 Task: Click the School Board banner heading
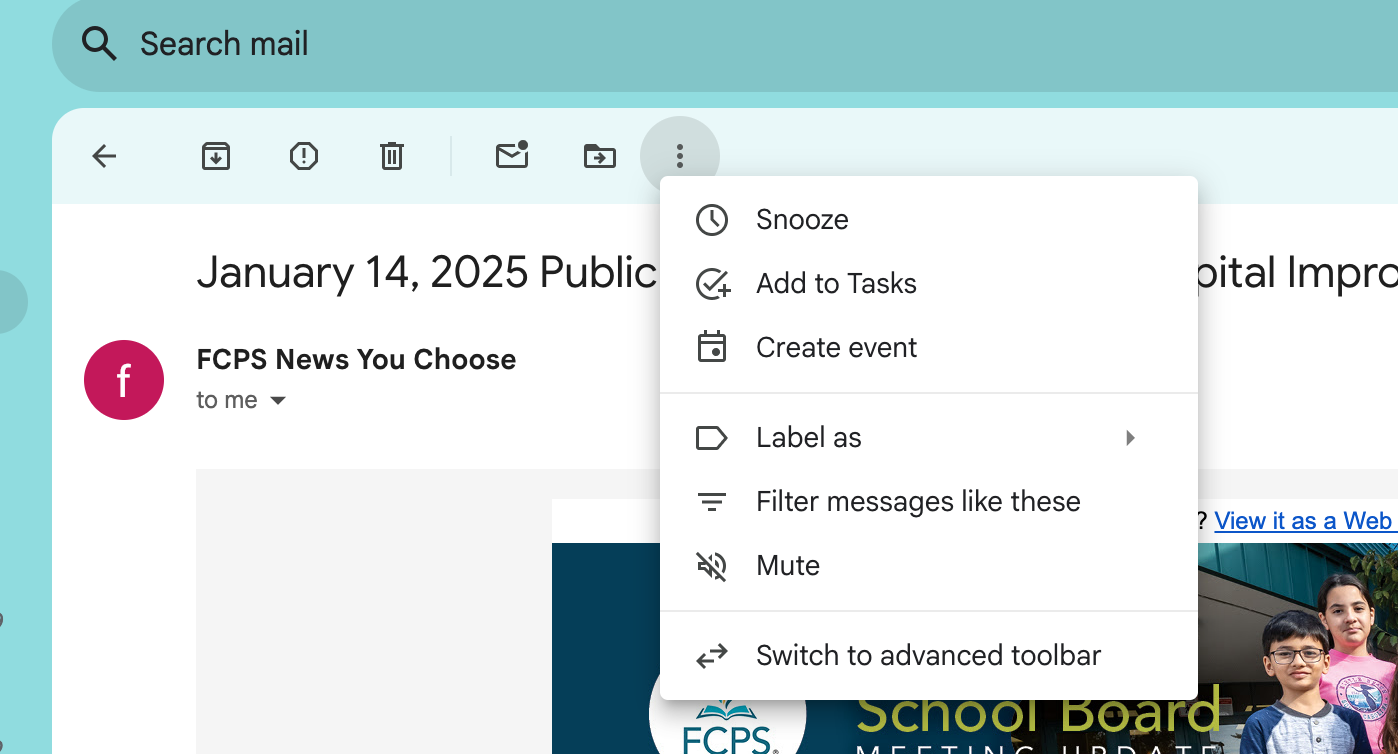click(1038, 712)
